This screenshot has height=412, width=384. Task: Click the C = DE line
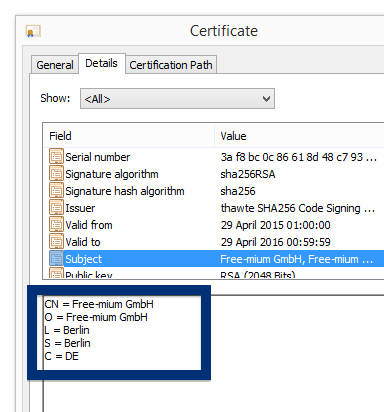61,356
